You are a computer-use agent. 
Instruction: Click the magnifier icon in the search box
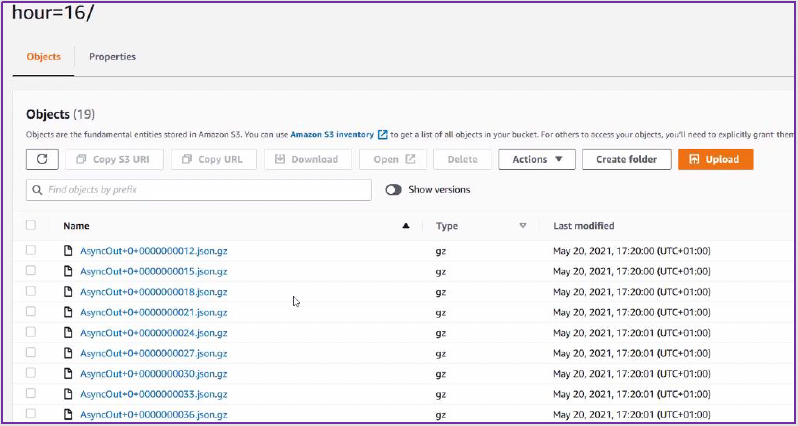point(37,189)
